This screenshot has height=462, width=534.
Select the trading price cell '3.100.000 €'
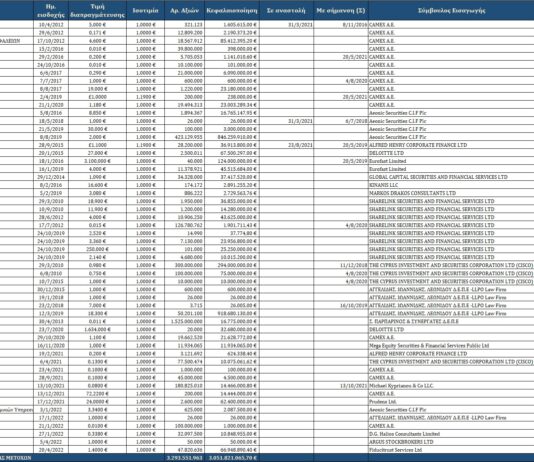97,161
